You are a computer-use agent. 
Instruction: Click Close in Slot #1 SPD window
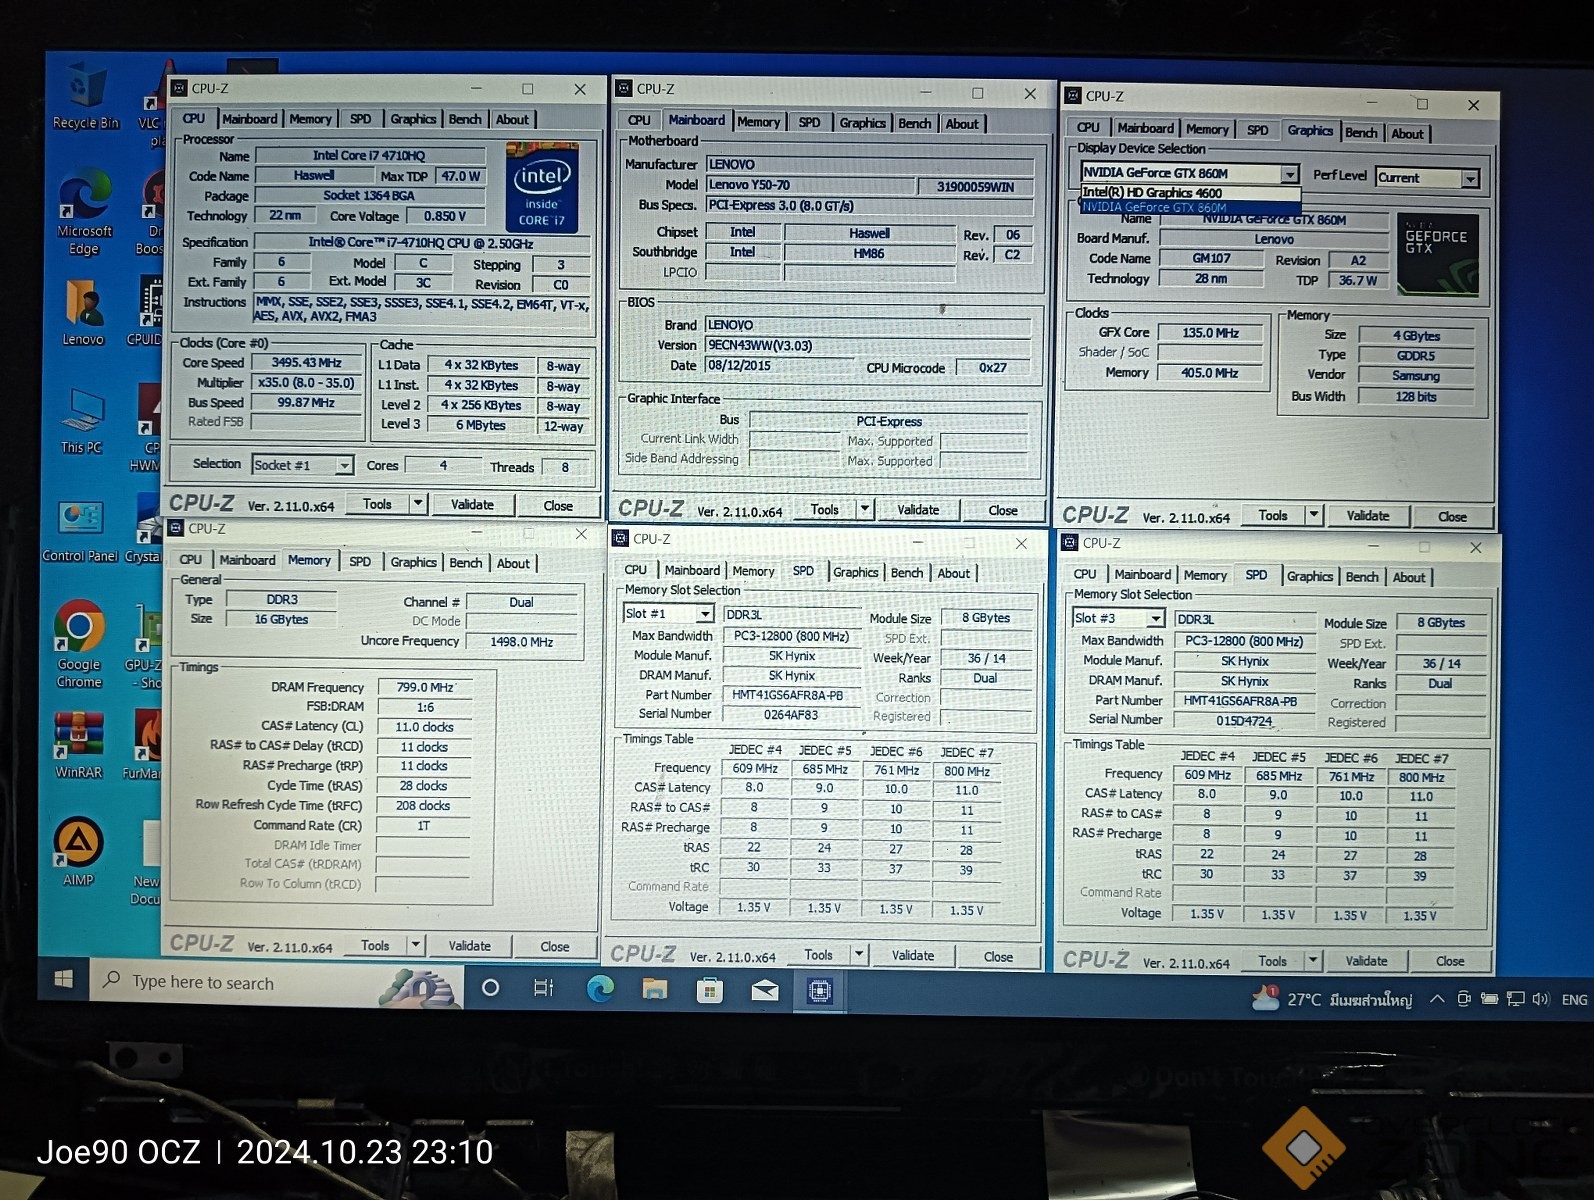[x=998, y=957]
